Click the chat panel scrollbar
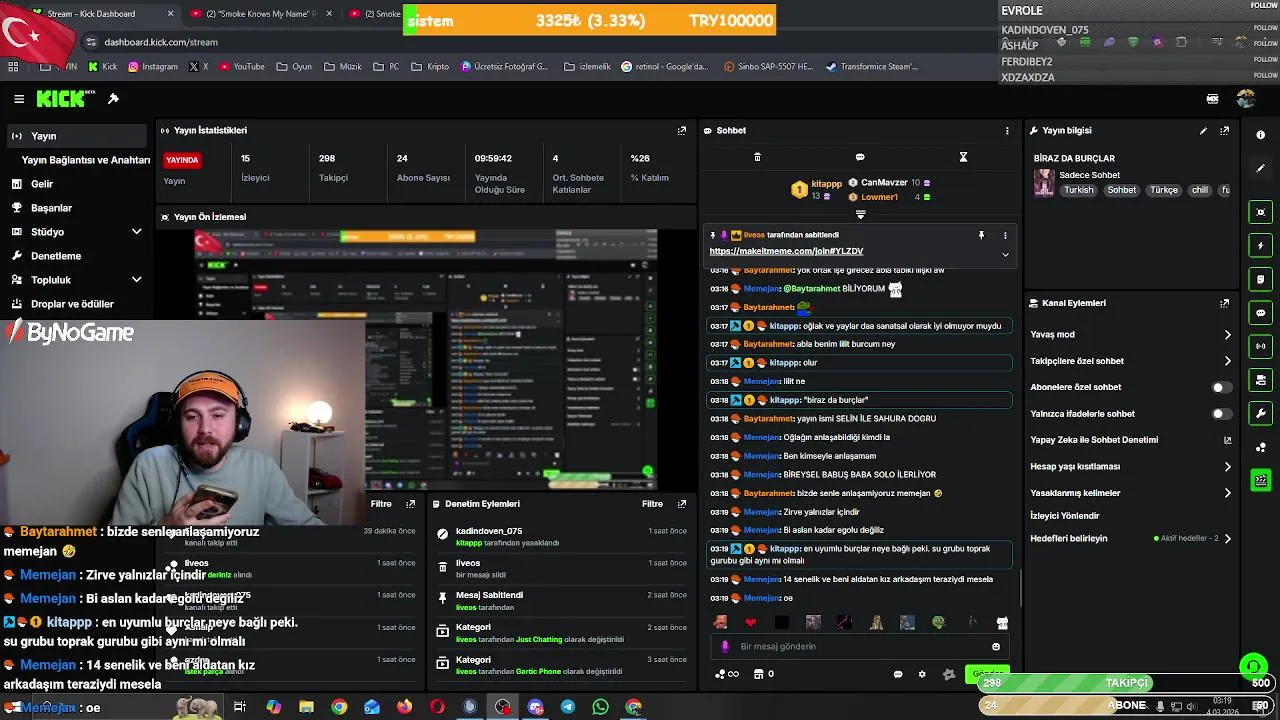 click(1019, 588)
